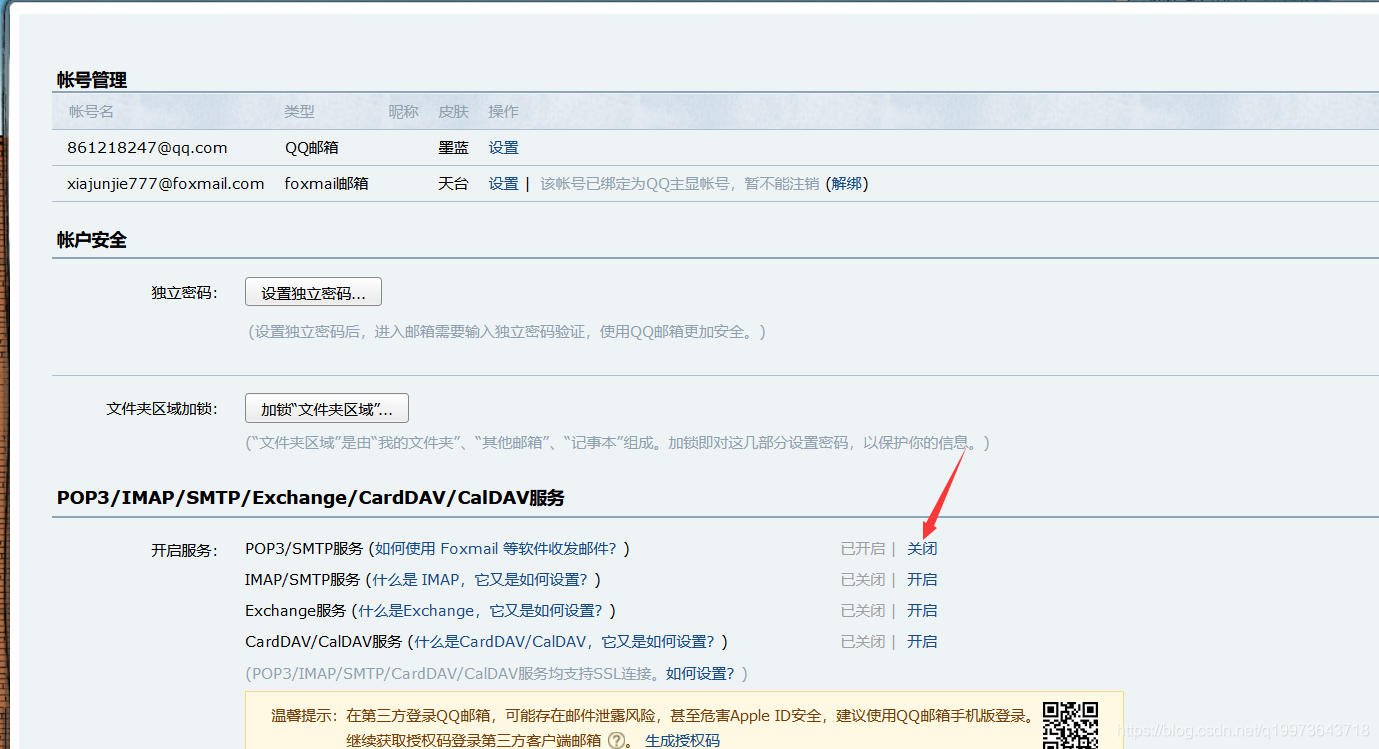Click 开启 for Exchange service

(x=922, y=611)
